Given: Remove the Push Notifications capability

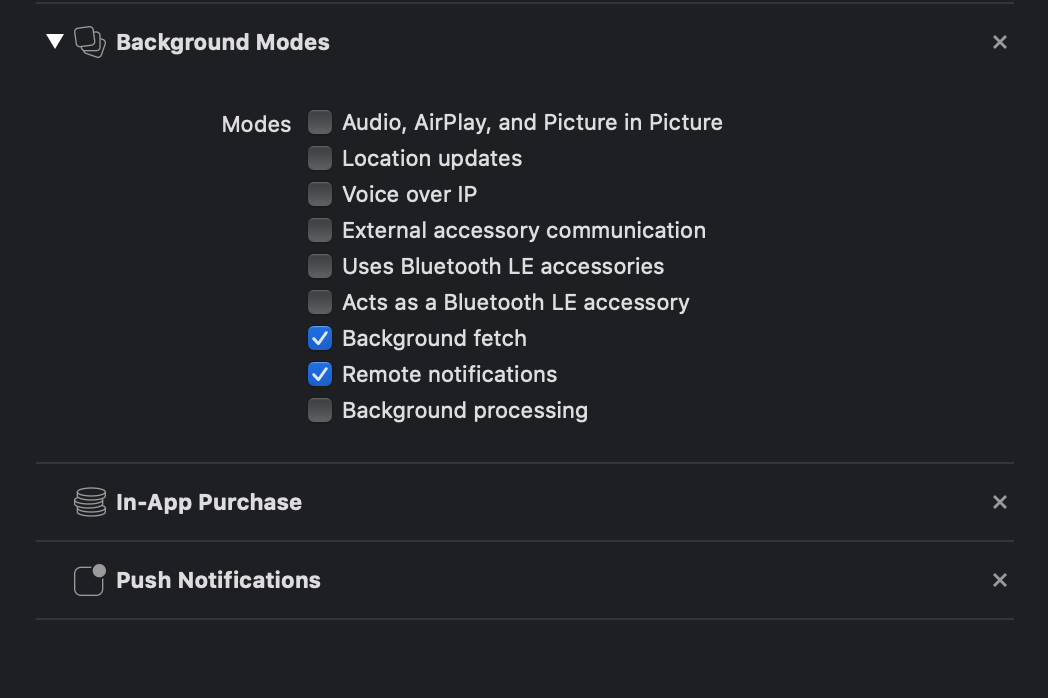Looking at the screenshot, I should click(999, 580).
